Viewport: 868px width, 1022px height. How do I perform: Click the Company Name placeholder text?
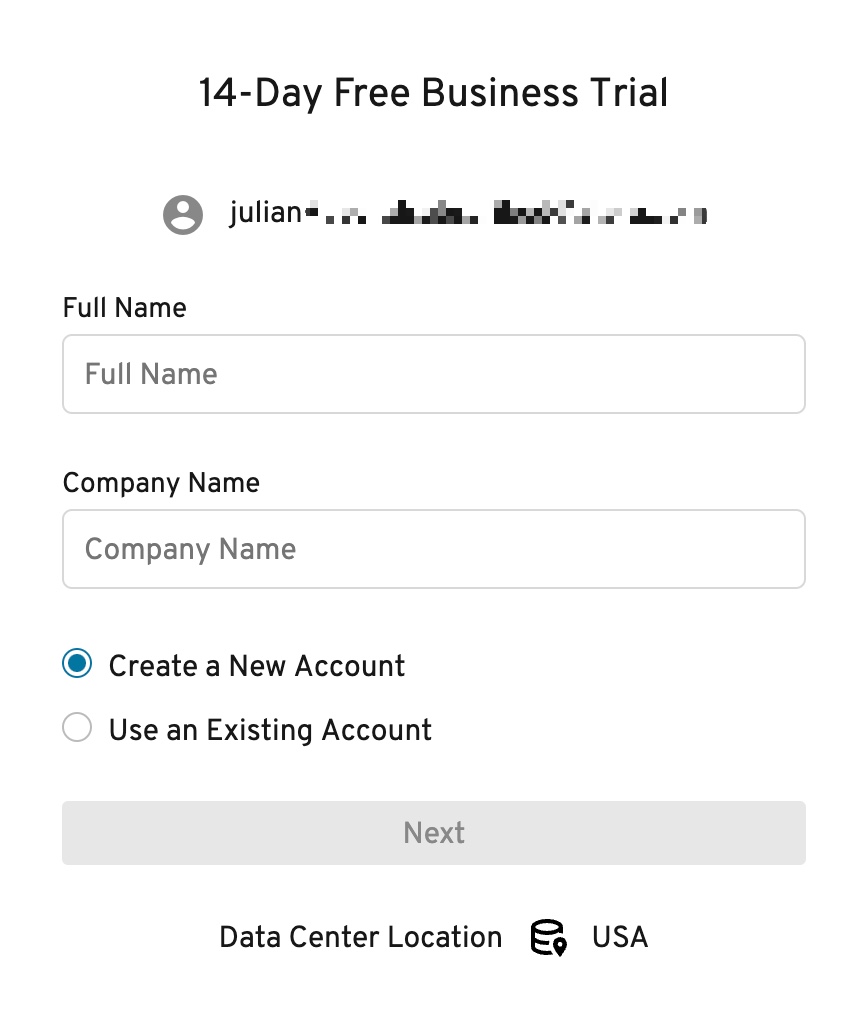(x=190, y=549)
